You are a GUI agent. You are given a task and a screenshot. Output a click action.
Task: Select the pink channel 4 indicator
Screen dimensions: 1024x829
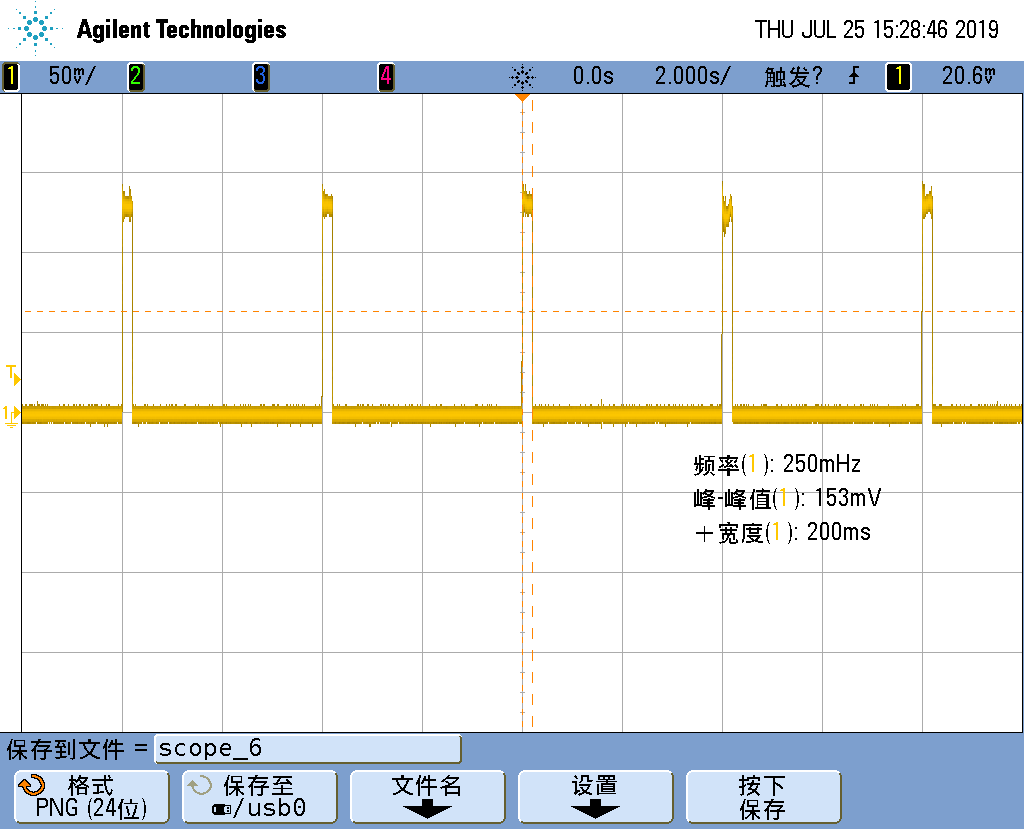pos(385,76)
